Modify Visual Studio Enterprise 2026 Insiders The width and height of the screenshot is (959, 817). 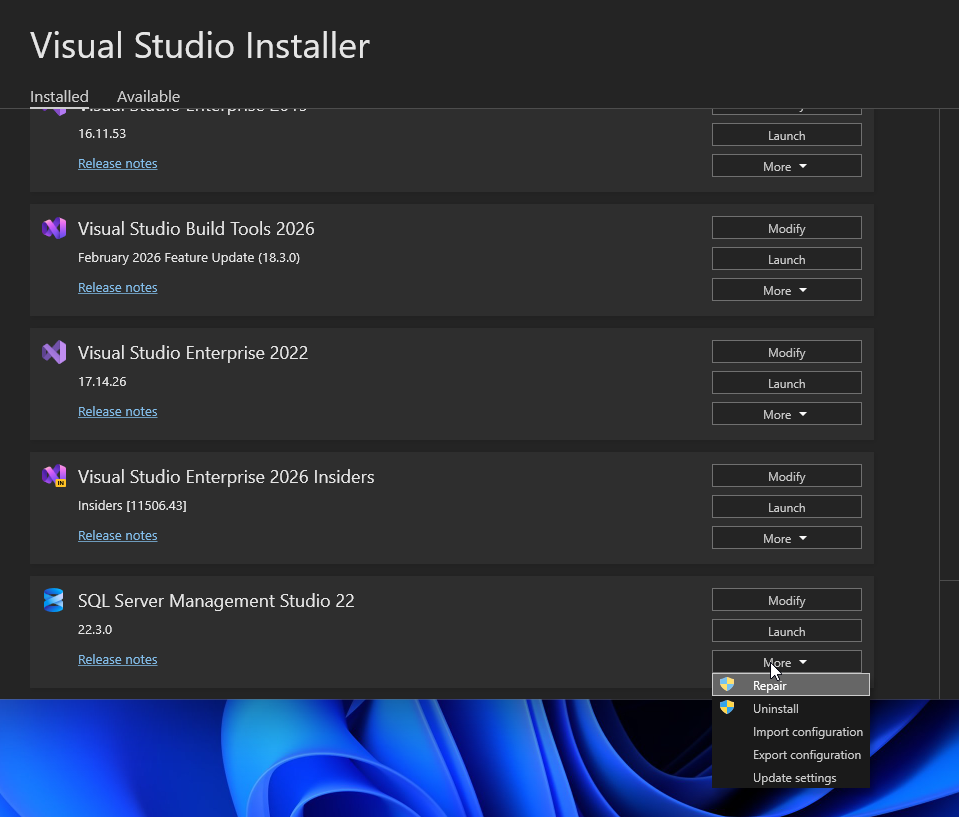[x=787, y=476]
